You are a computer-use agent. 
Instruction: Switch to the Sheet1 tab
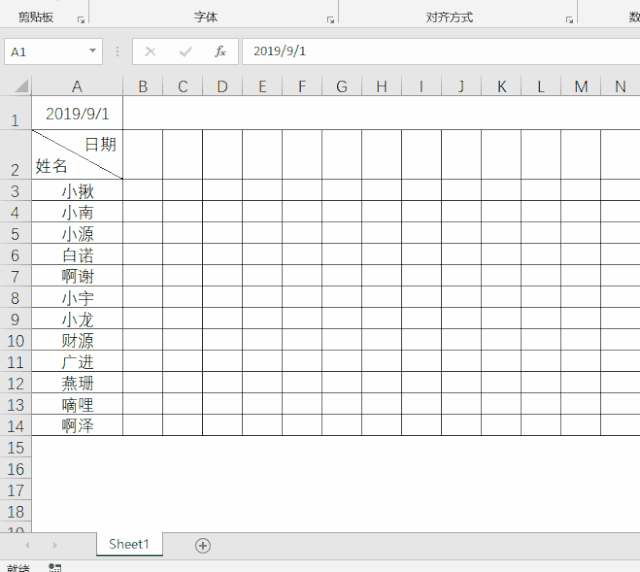129,544
